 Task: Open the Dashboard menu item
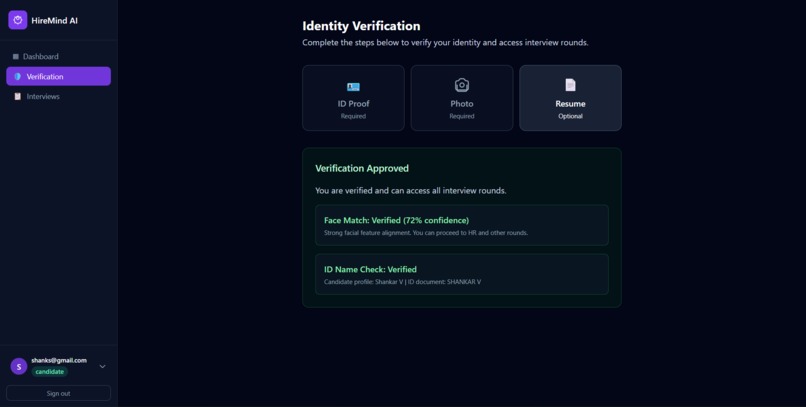59,57
